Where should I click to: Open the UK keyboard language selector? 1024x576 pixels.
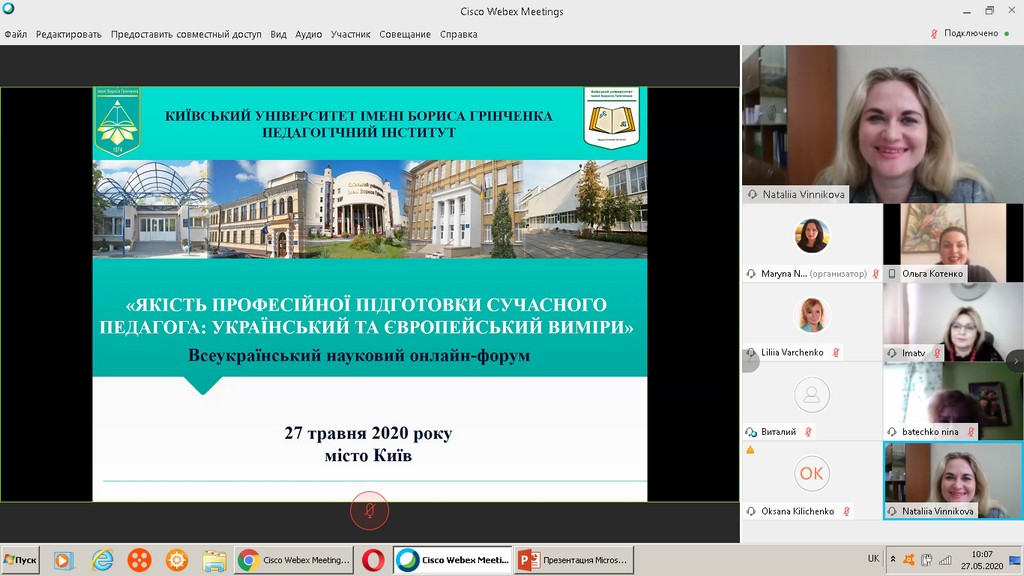(872, 560)
